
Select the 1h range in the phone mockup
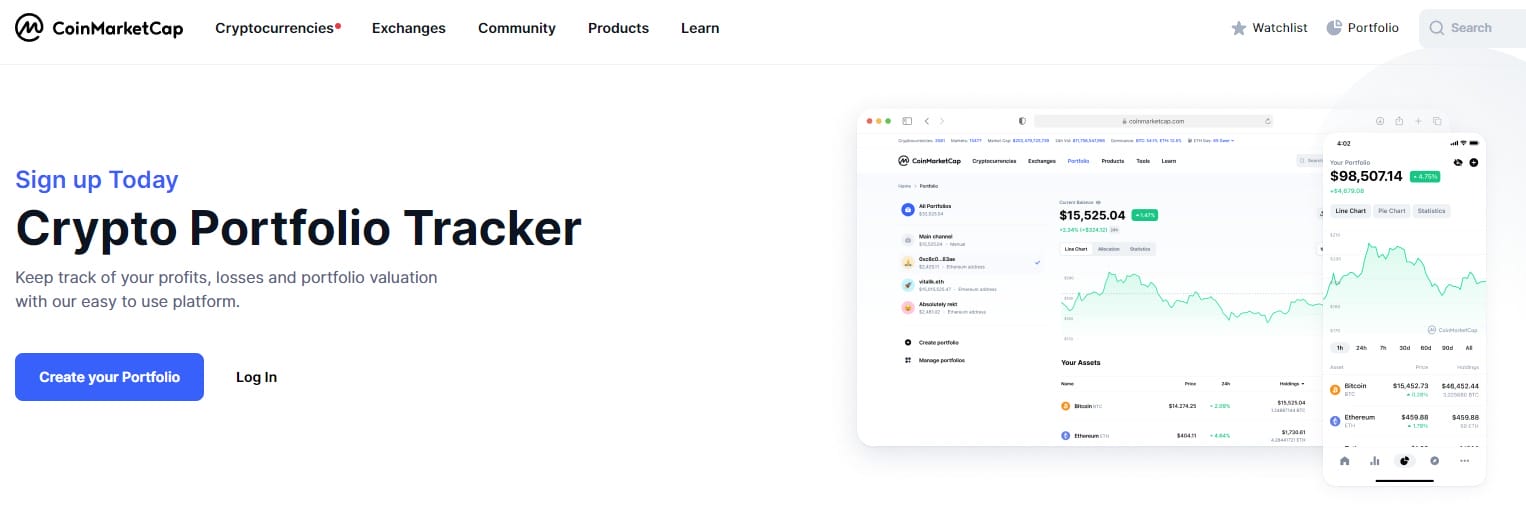point(1340,348)
